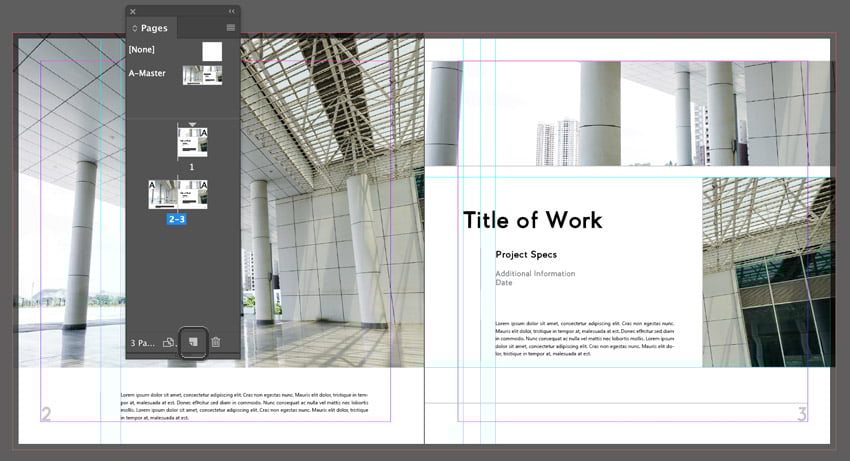
Task: Click the 'Date' text line
Action: click(x=504, y=283)
